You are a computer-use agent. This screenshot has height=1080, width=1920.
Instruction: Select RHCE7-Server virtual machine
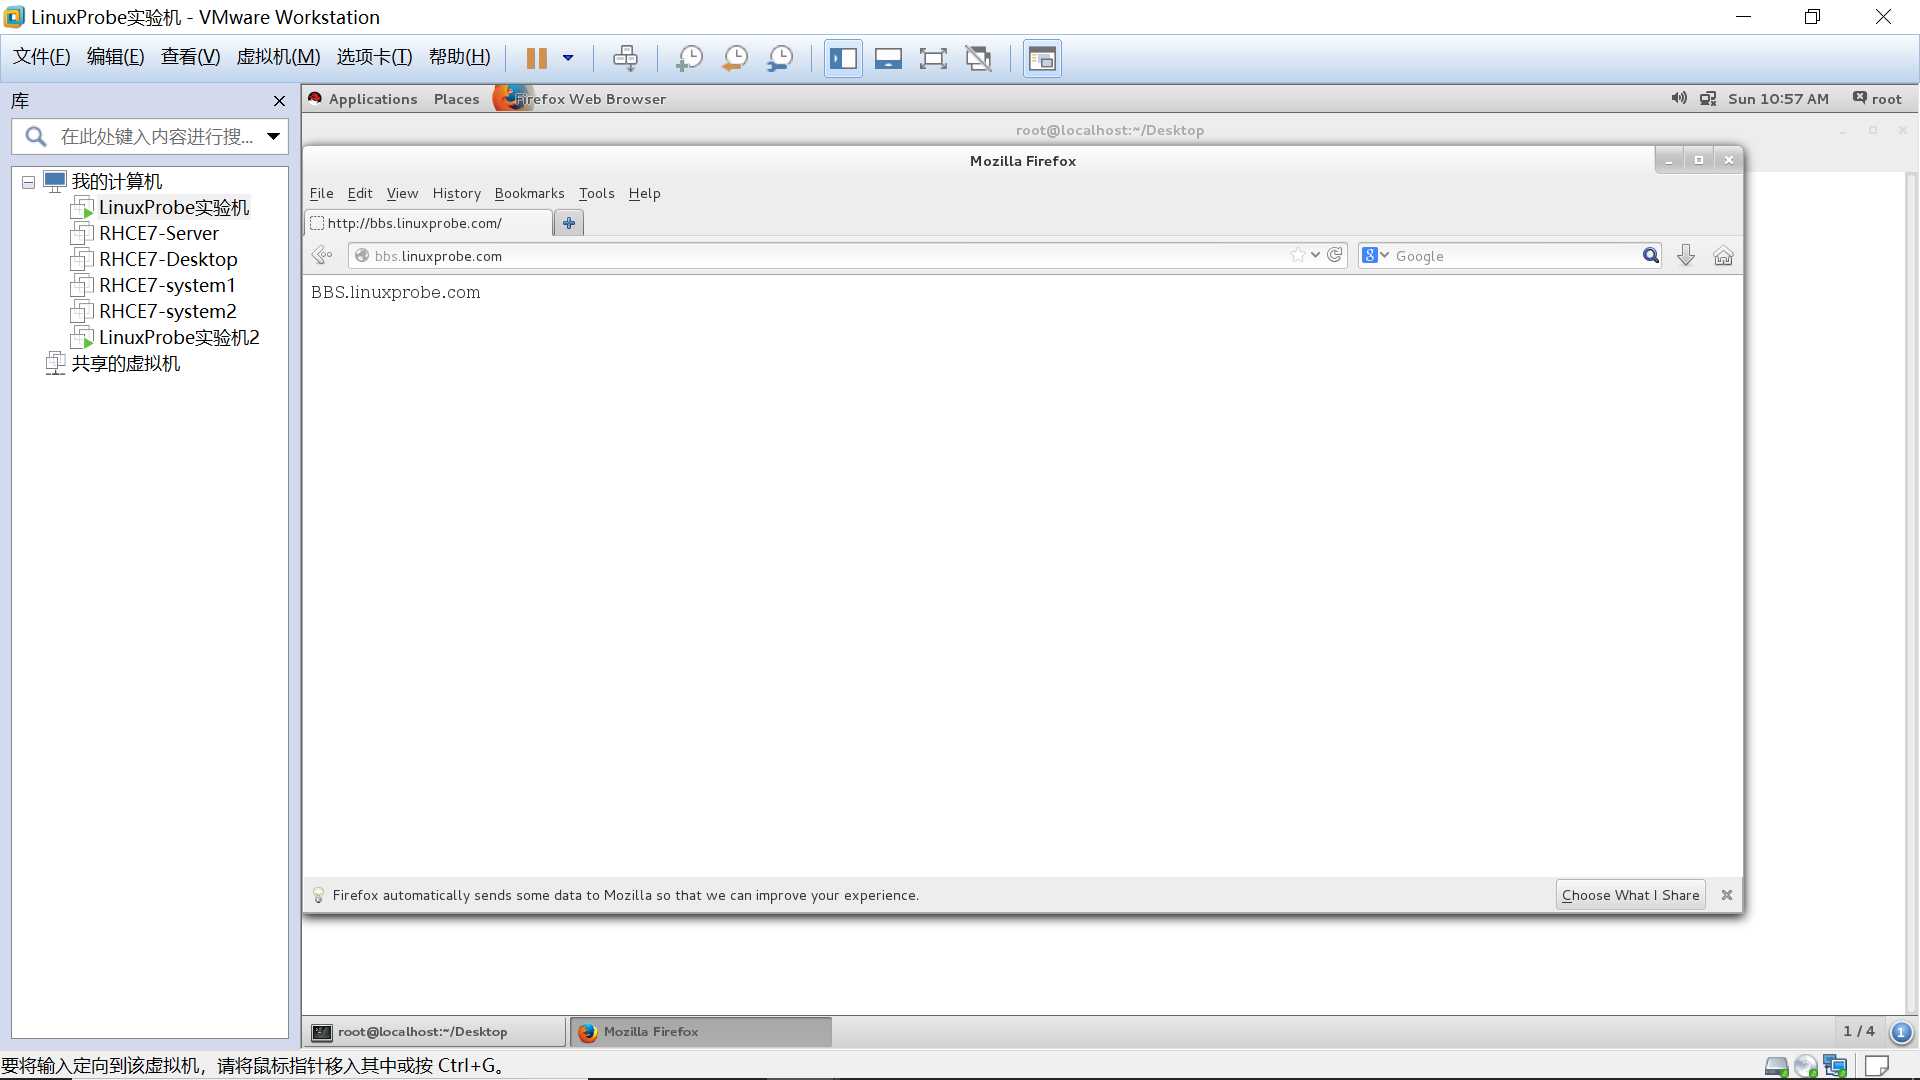pos(159,233)
